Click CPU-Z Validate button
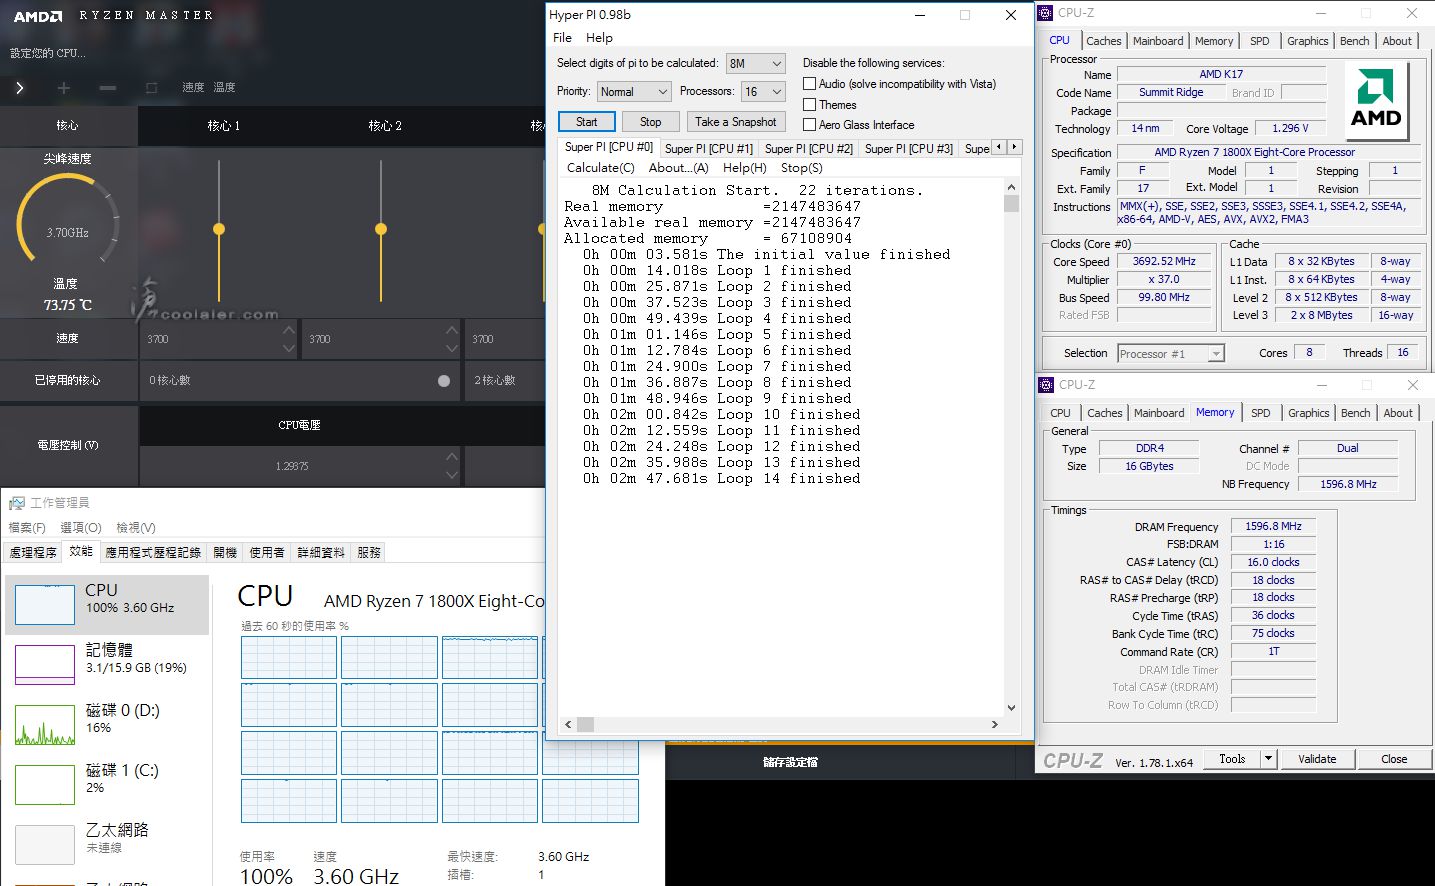Image resolution: width=1435 pixels, height=886 pixels. click(1317, 759)
